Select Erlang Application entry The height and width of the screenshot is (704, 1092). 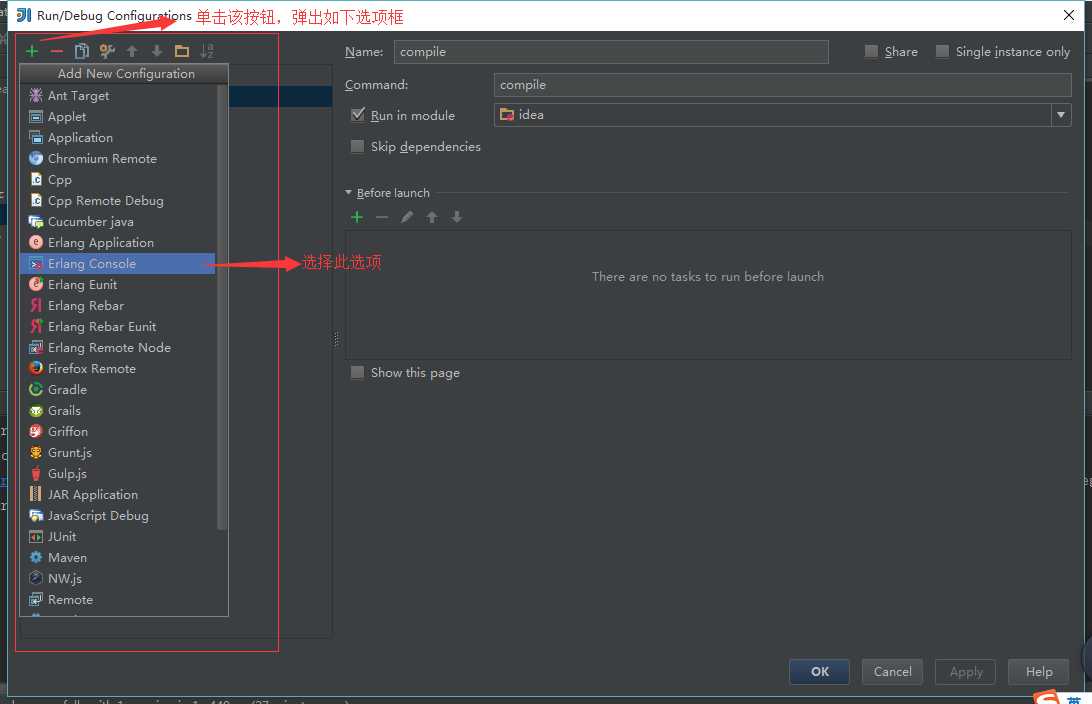coord(118,242)
